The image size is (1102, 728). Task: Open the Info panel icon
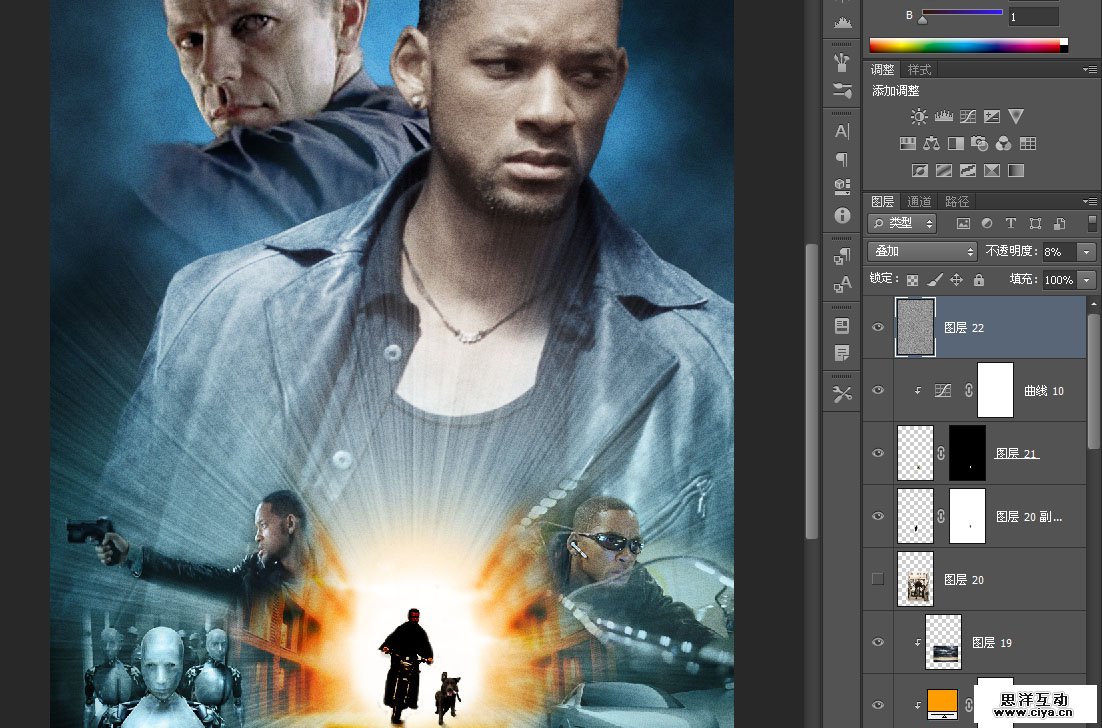pyautogui.click(x=842, y=215)
